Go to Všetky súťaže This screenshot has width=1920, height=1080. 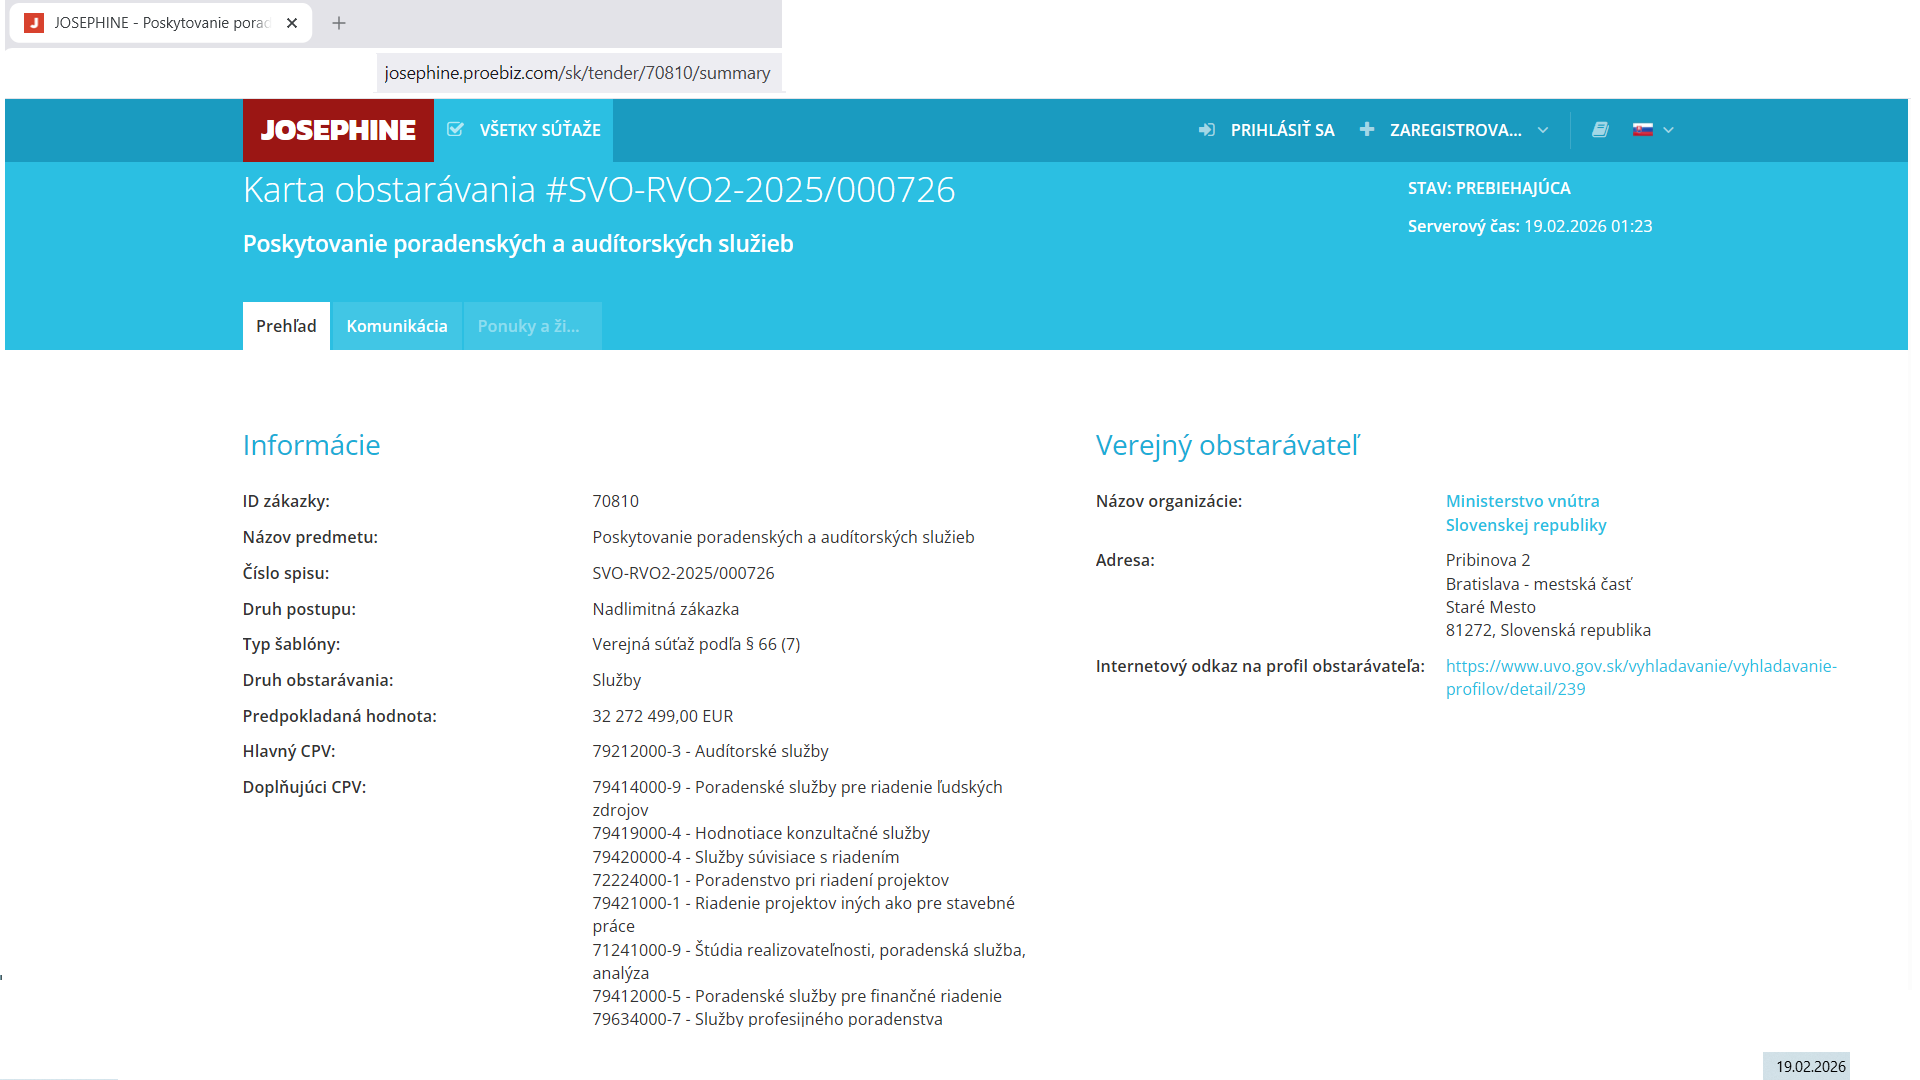(x=540, y=130)
